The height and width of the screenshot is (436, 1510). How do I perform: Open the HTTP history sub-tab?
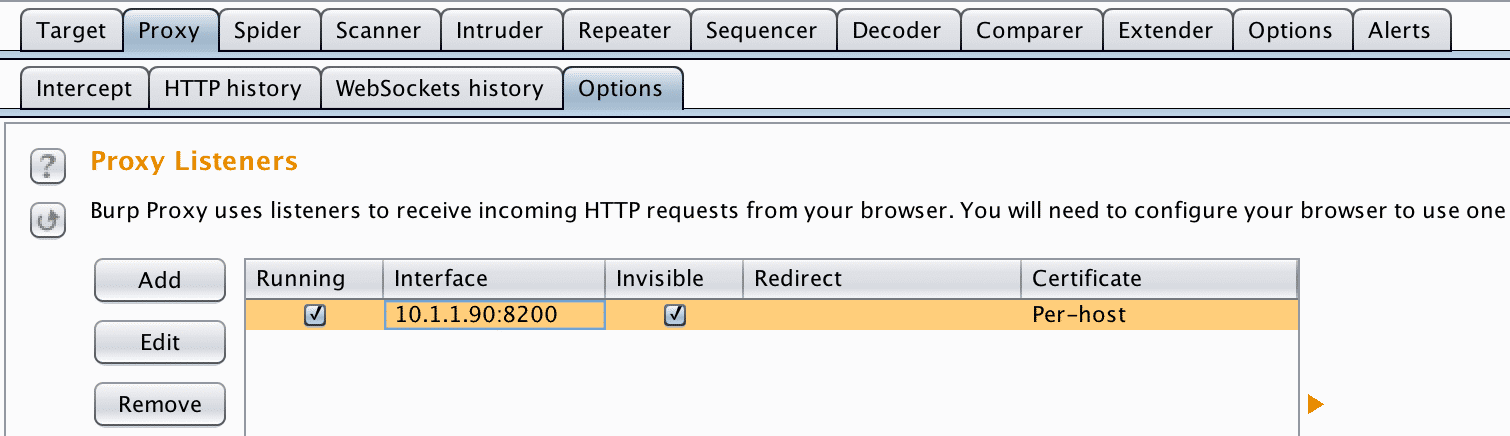click(233, 88)
